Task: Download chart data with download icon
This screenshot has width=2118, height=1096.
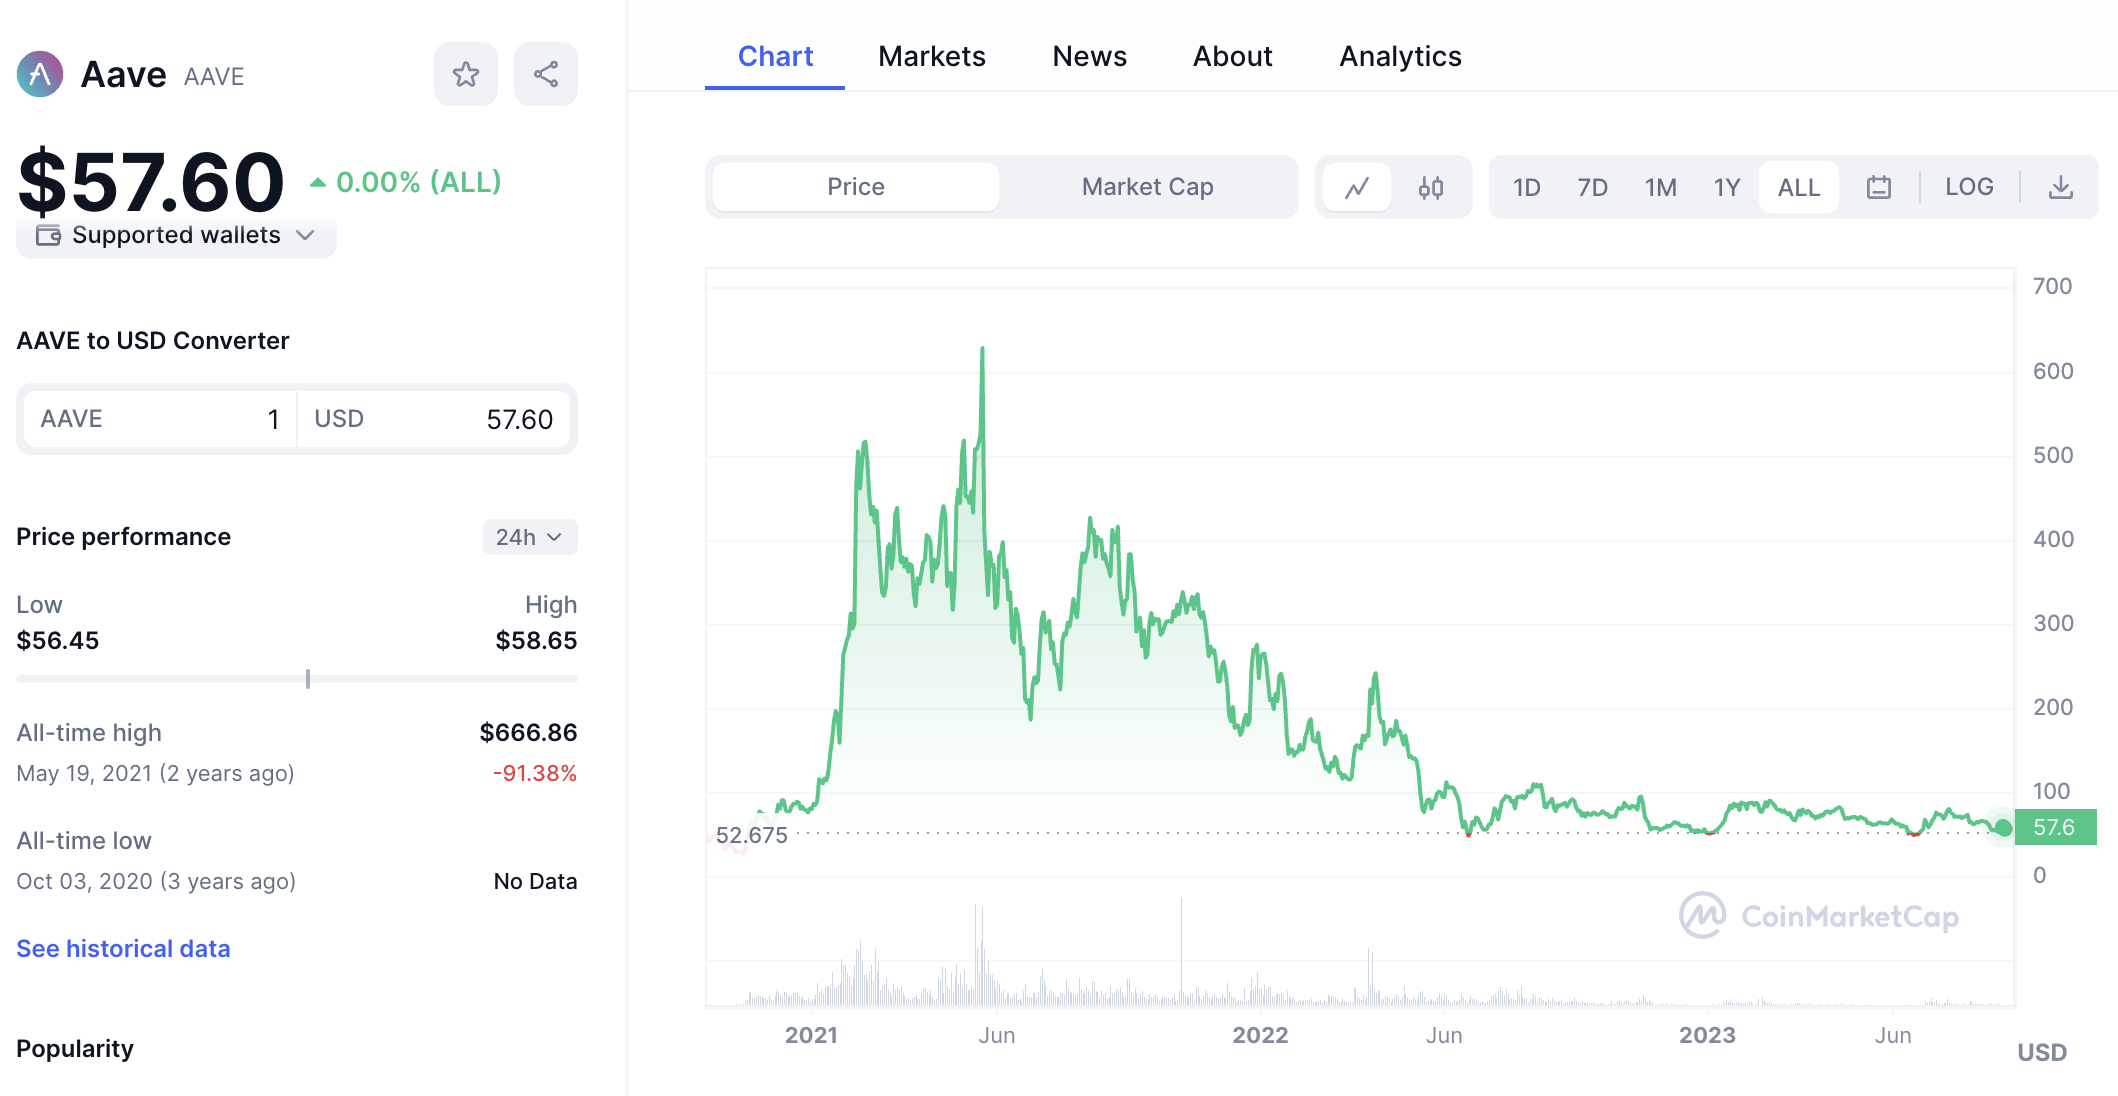Action: [2061, 187]
